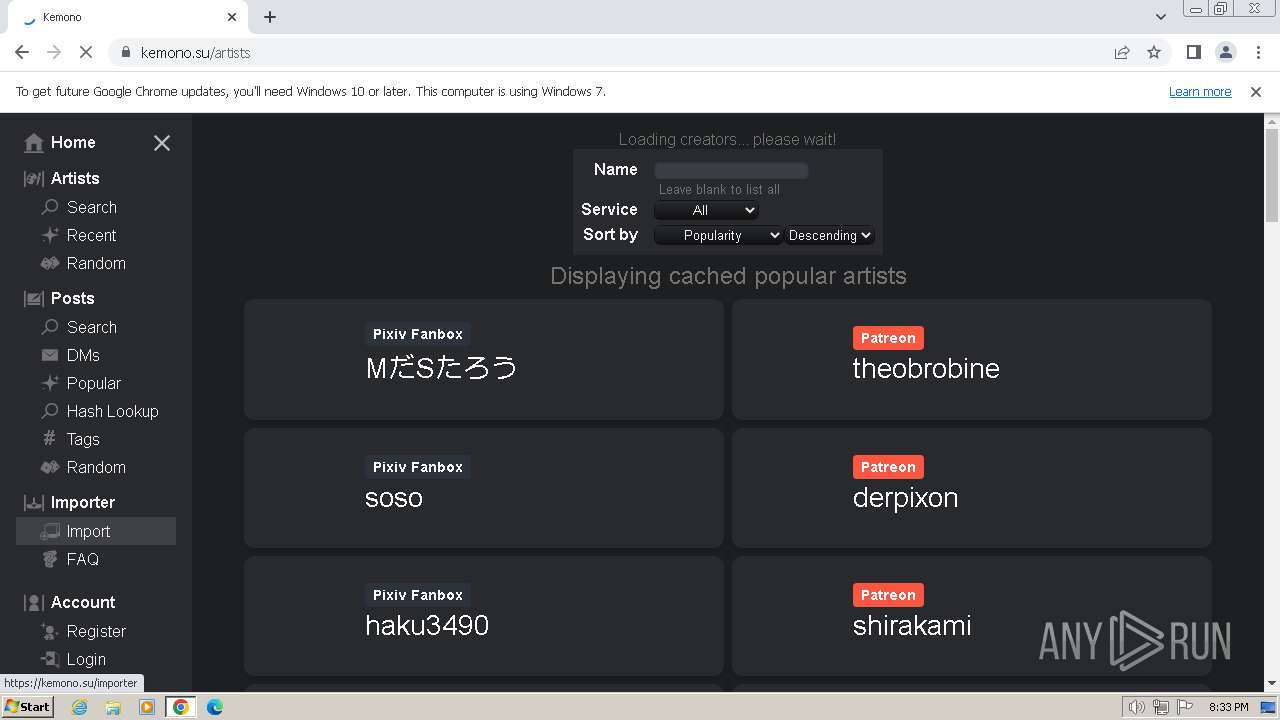Click the Account section icon
Screen dimensions: 1280x720
tap(34, 603)
